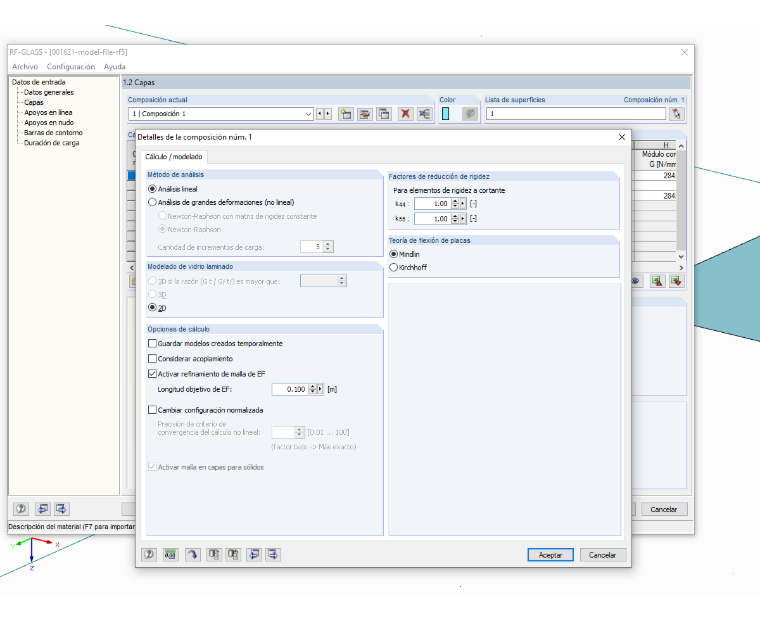
Task: Close the Detalles de la composición dialog
Action: tap(622, 137)
